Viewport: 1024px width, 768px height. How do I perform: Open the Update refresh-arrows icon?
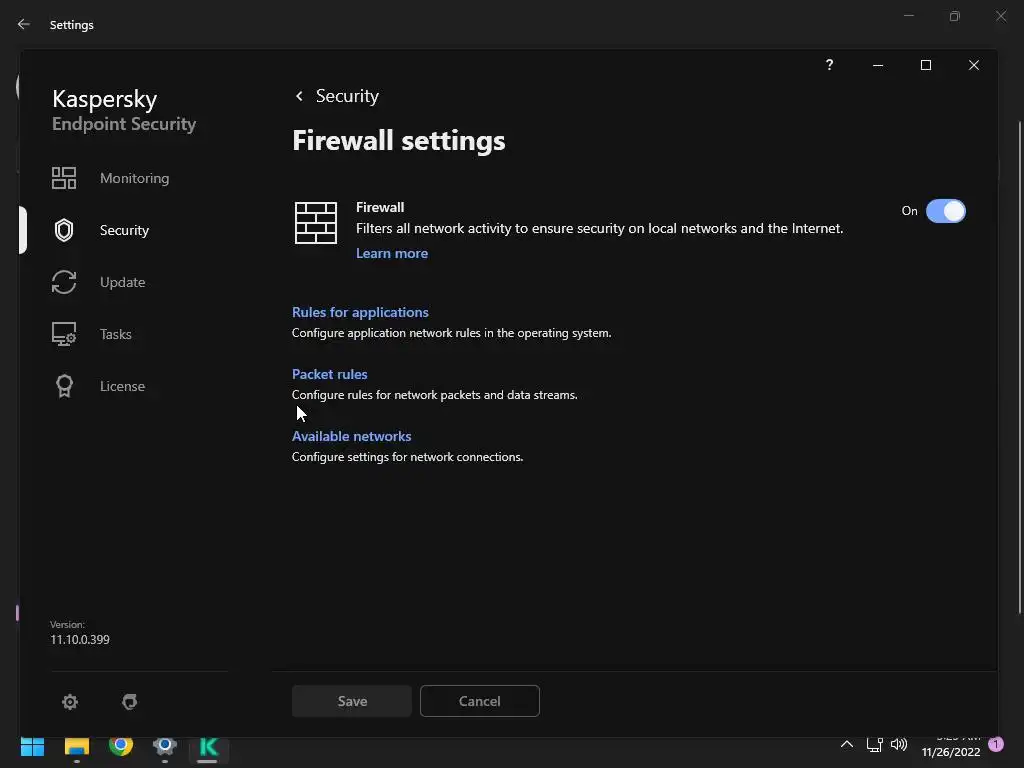point(64,282)
